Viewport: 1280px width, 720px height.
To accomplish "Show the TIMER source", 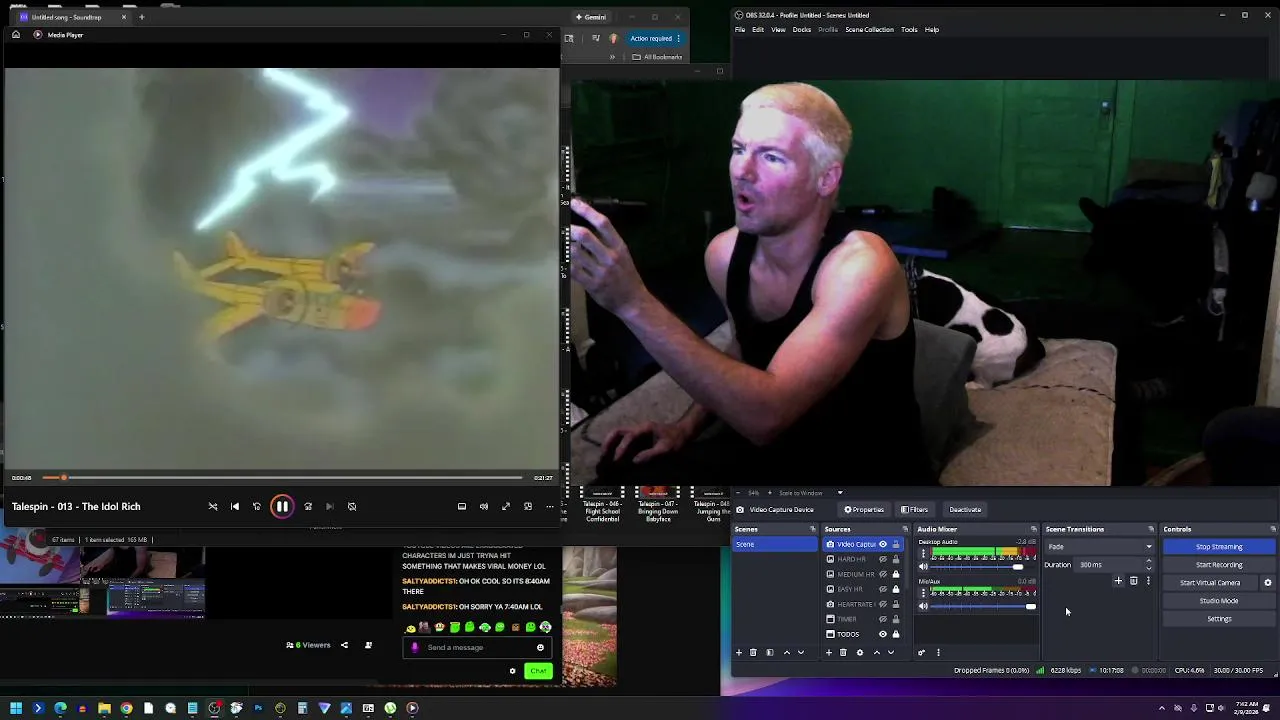I will click(x=883, y=619).
